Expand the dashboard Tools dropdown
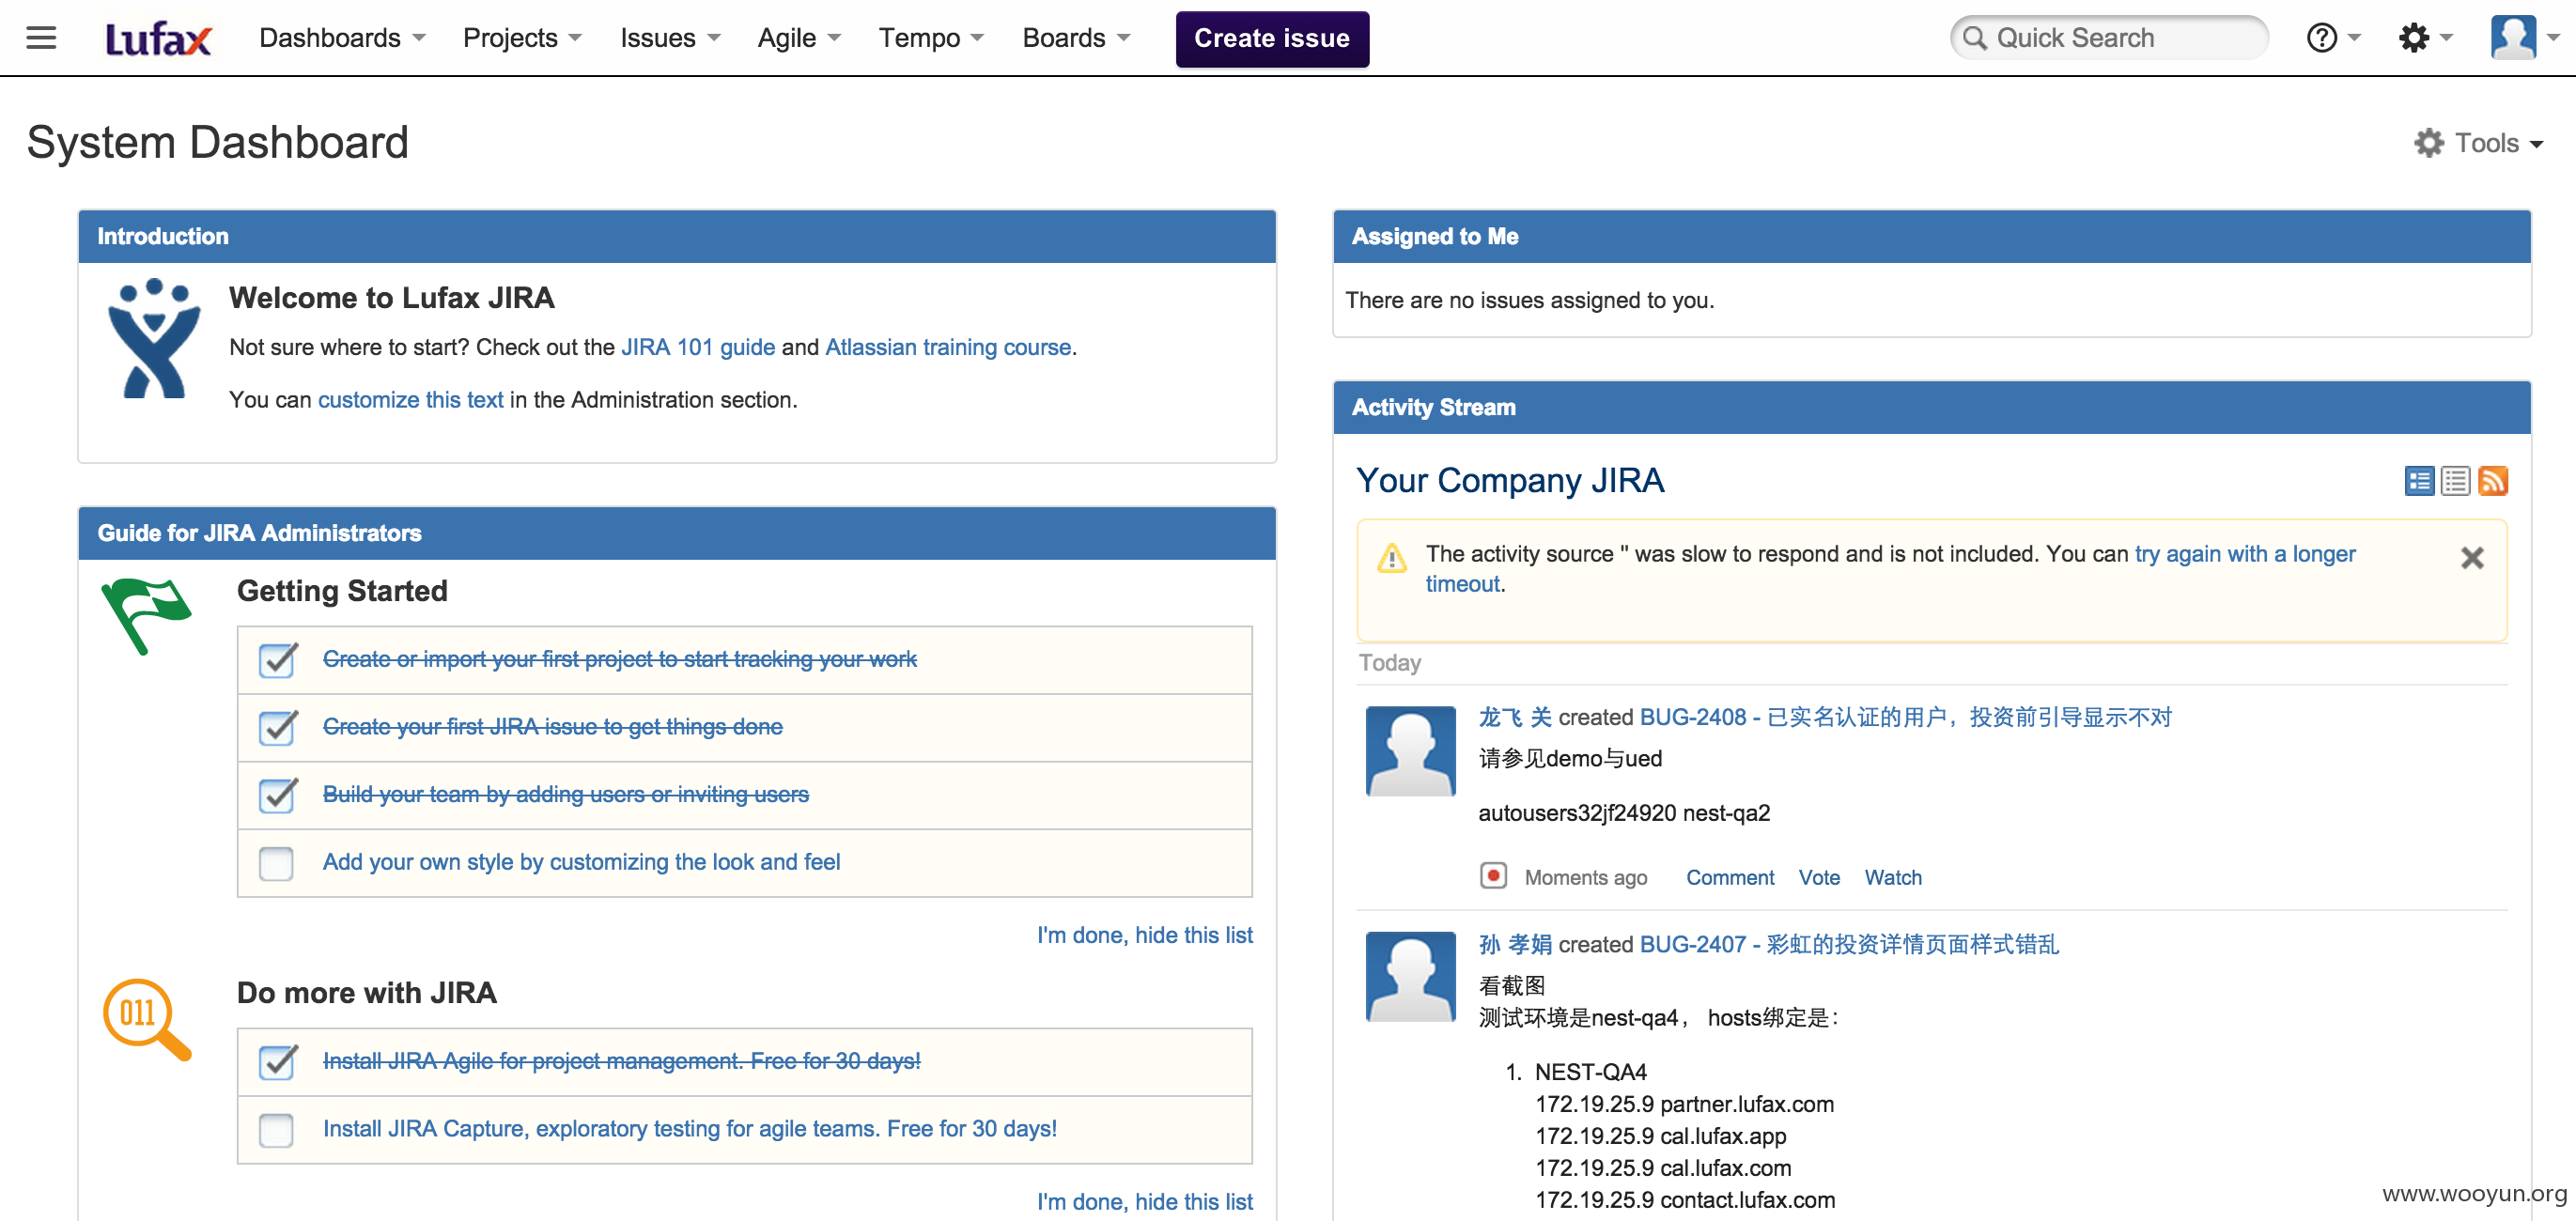 2478,143
